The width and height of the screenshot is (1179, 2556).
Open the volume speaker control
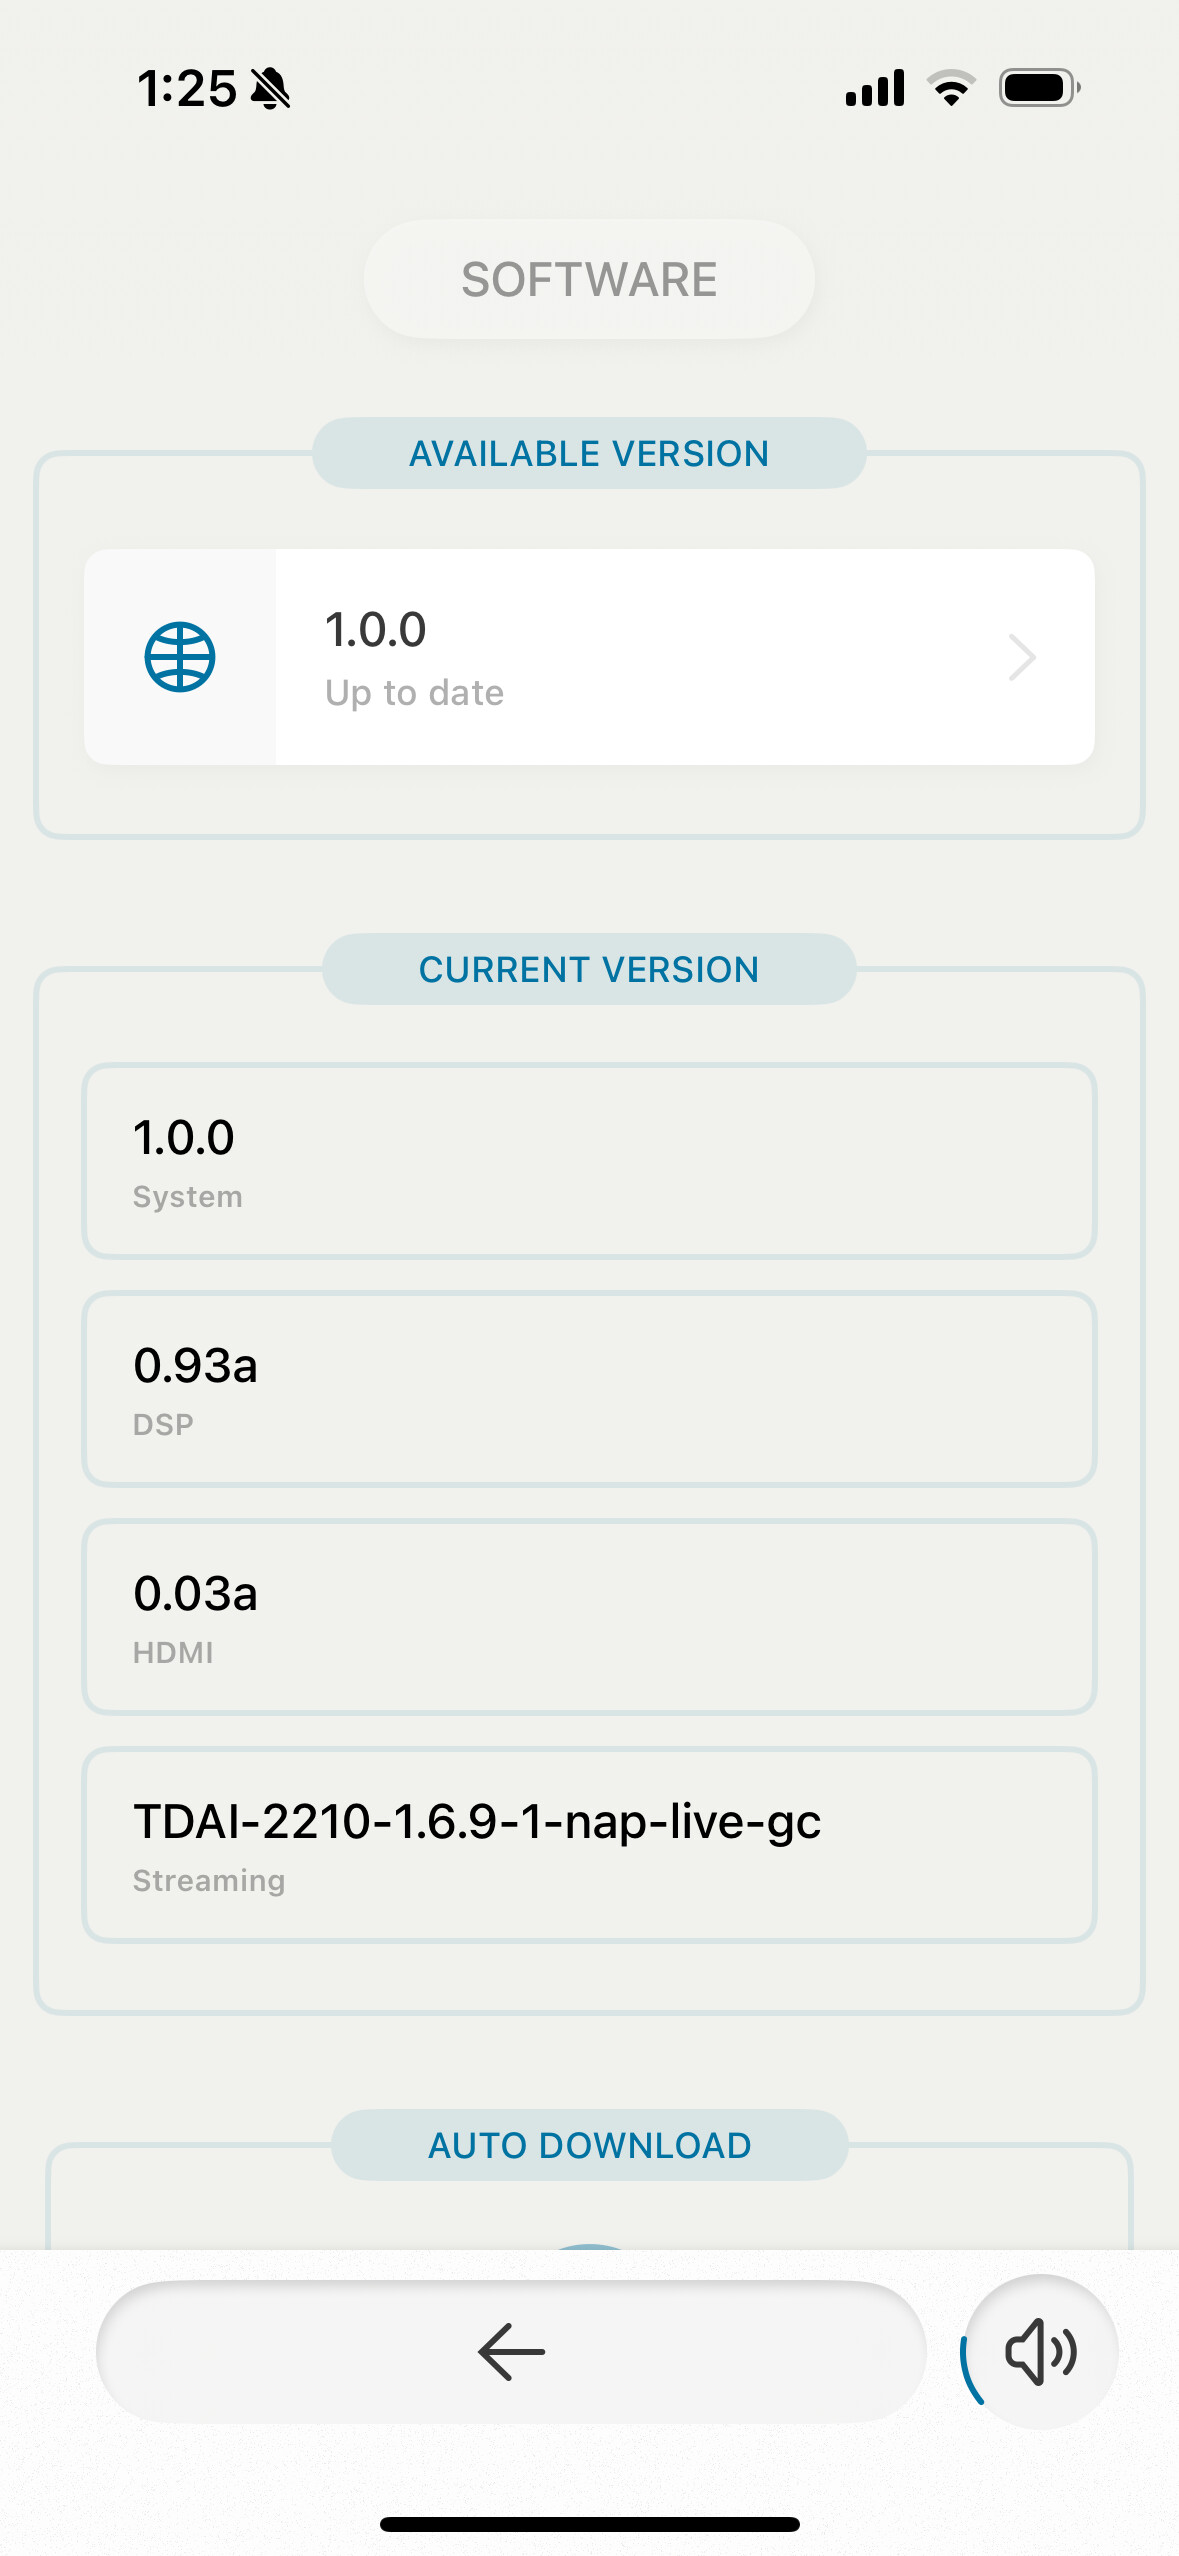point(1041,2351)
